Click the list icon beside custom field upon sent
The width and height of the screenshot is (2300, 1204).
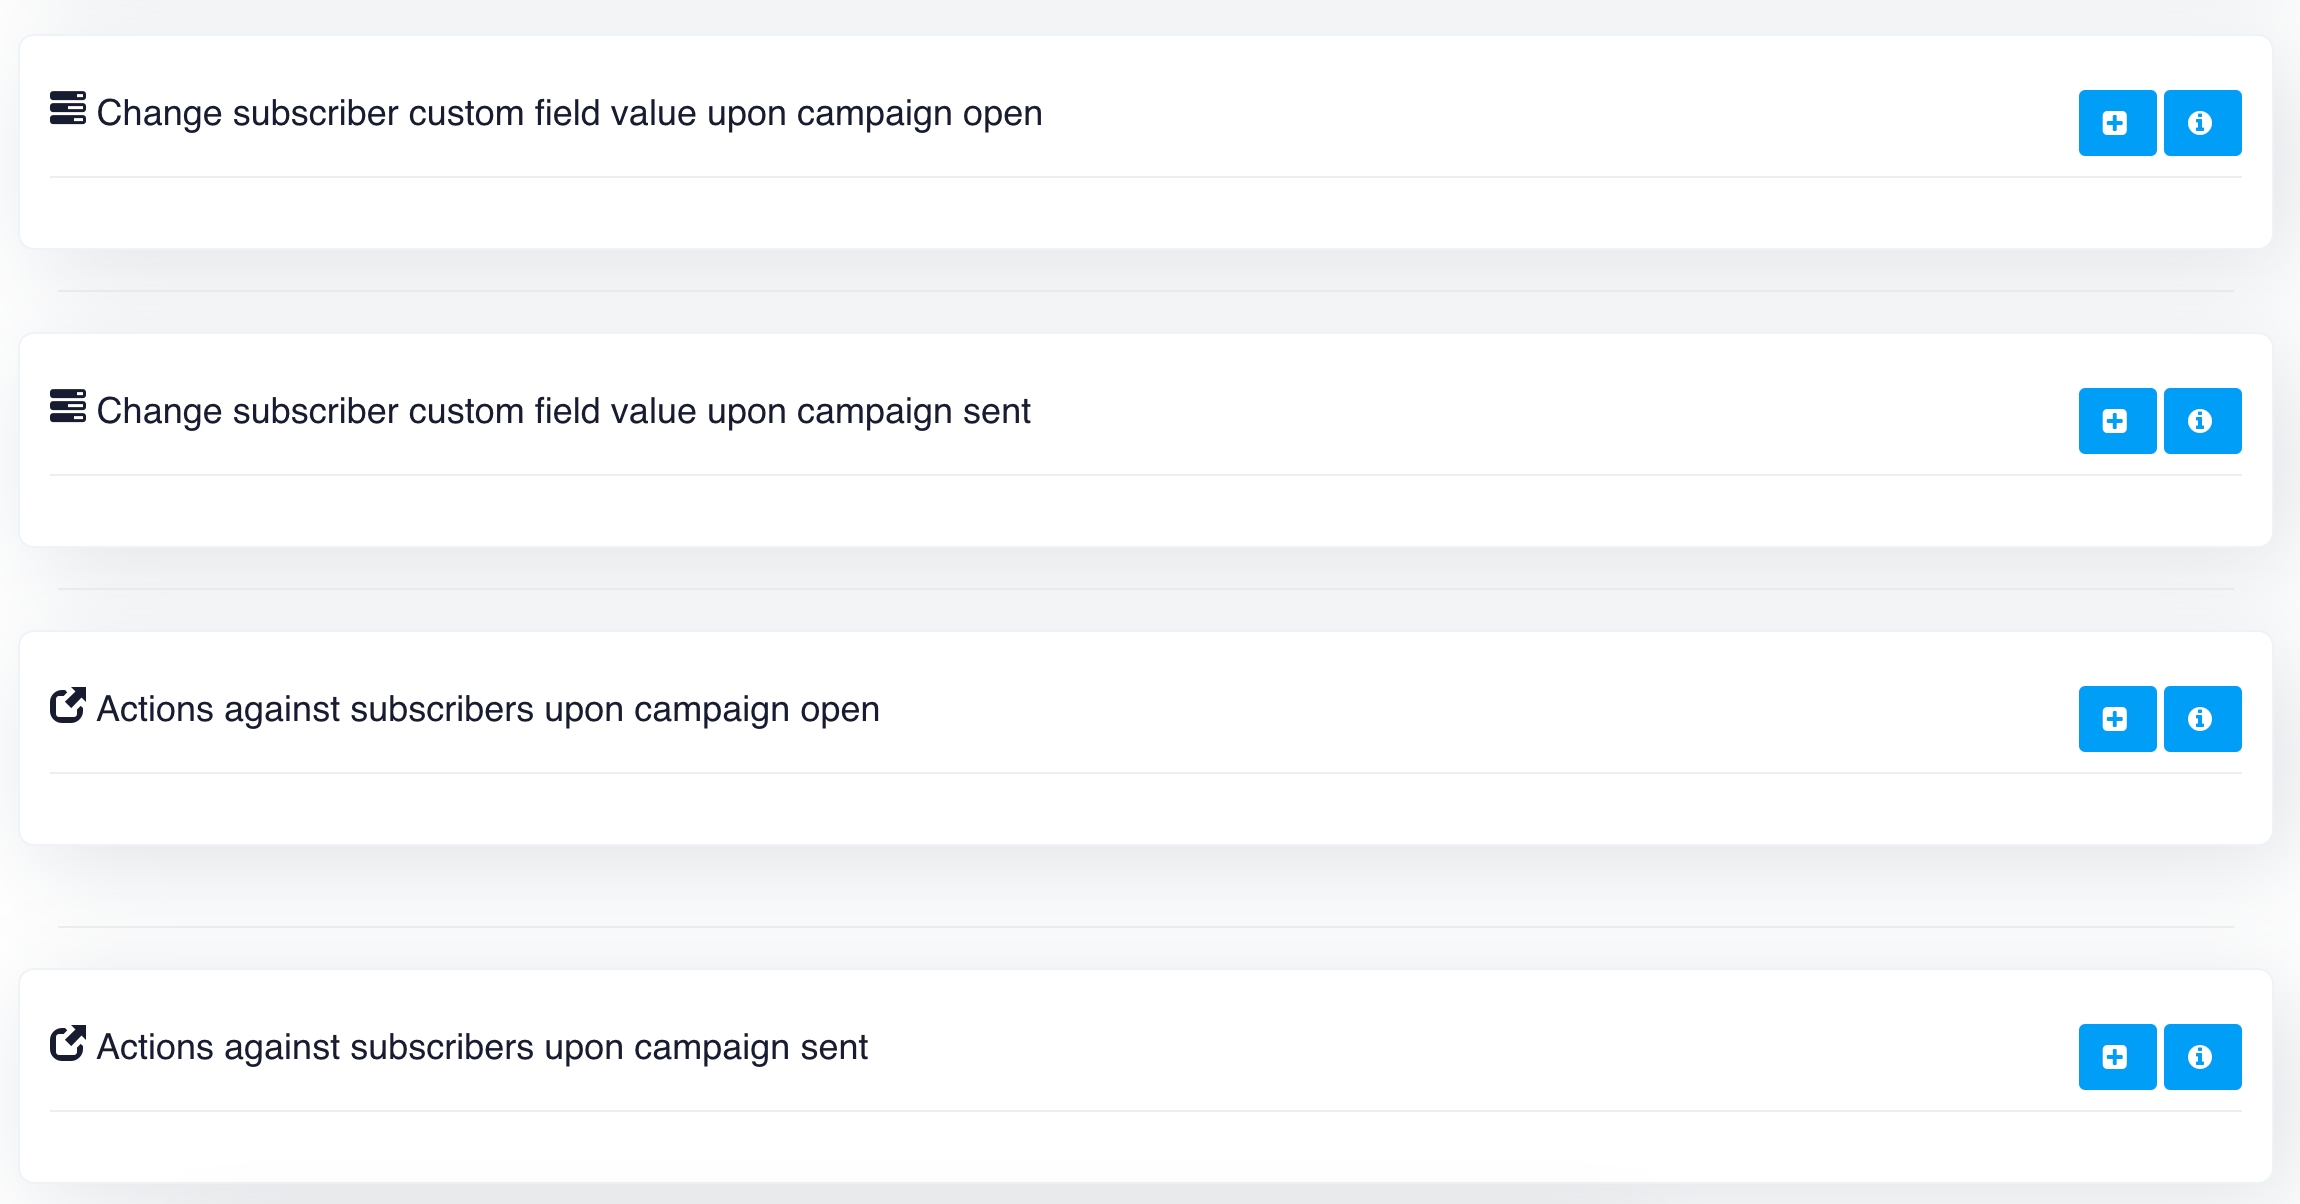pyautogui.click(x=68, y=406)
